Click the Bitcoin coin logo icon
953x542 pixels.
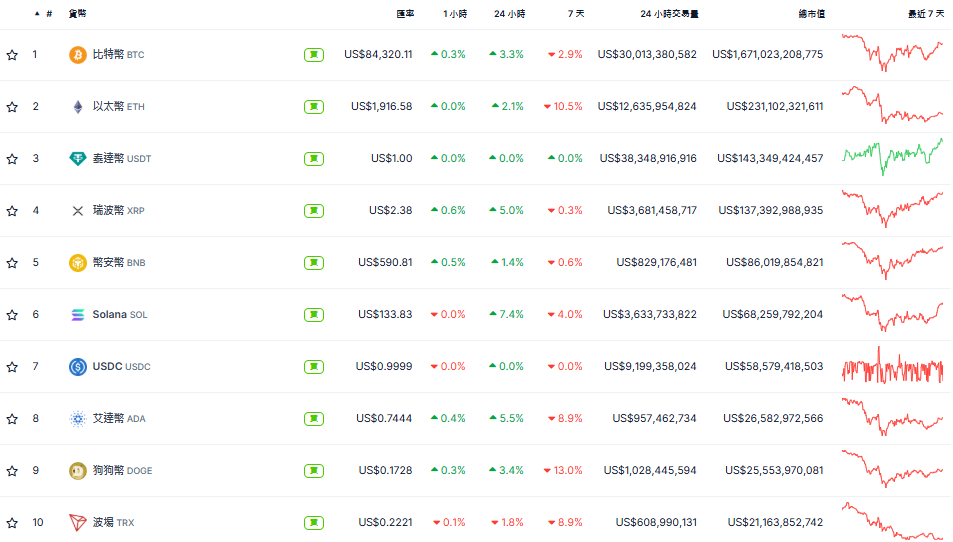click(77, 55)
